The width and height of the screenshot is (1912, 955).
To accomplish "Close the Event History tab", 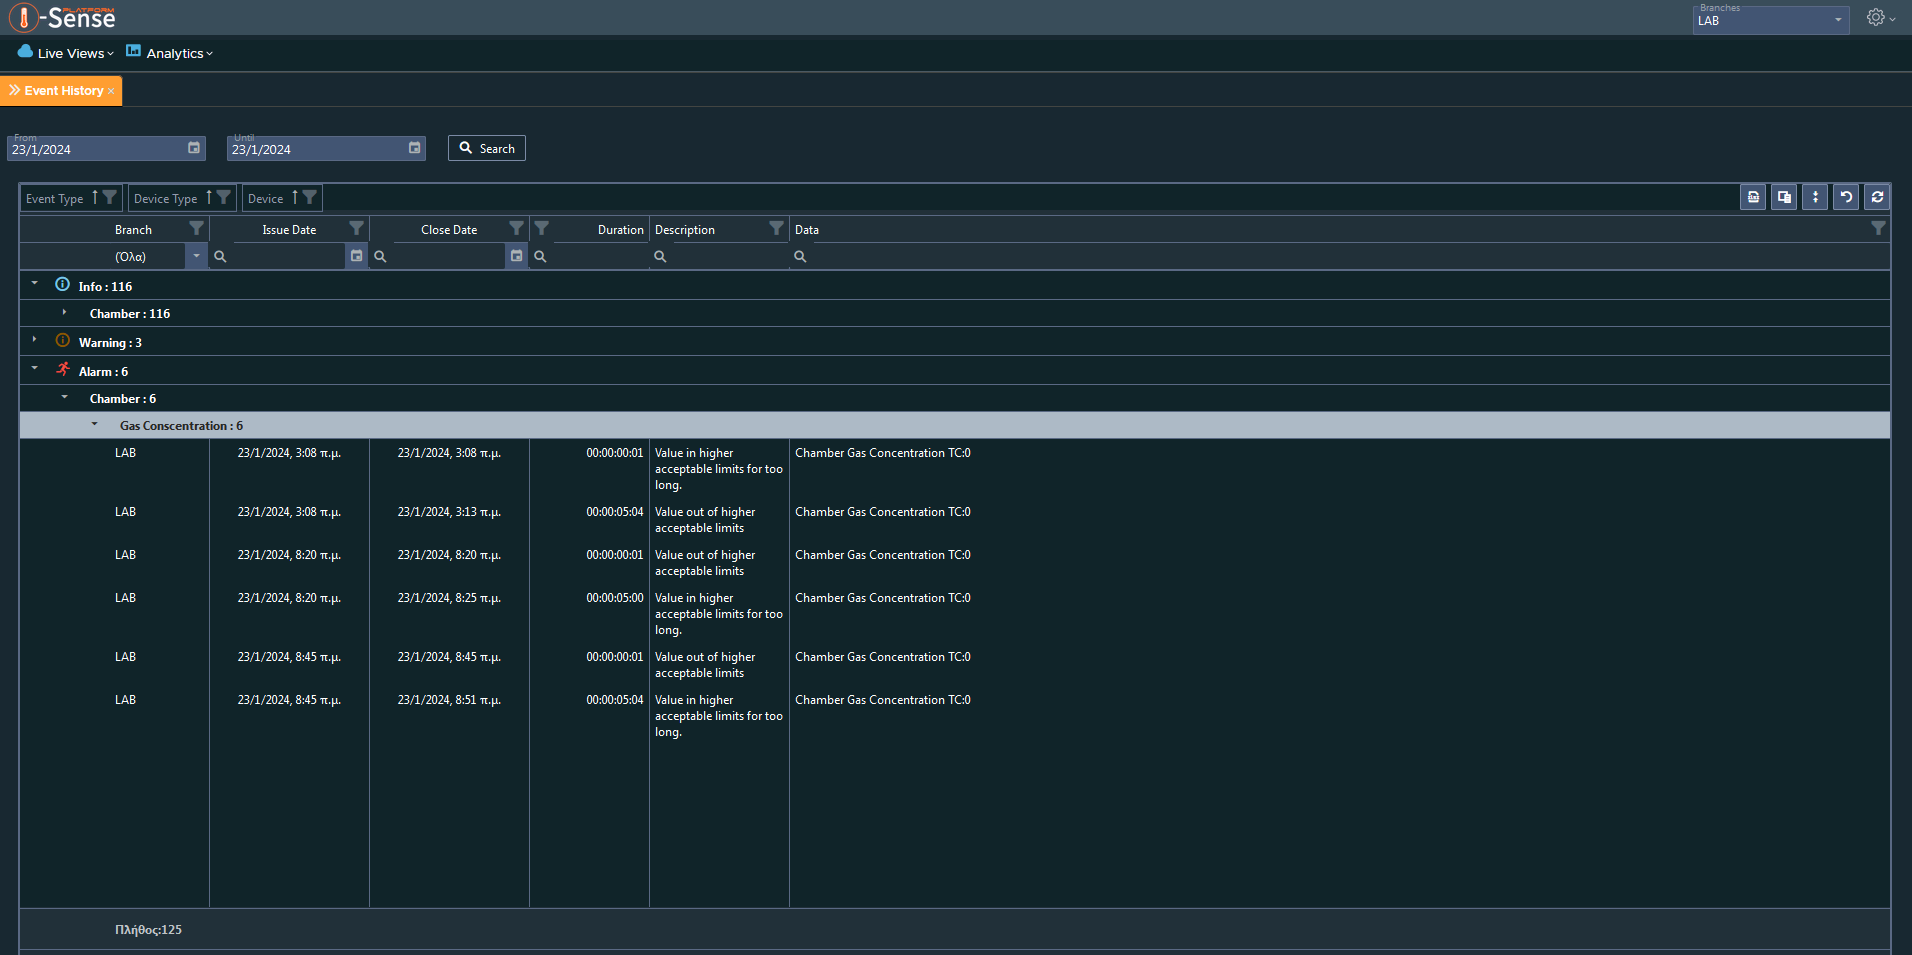I will pos(111,91).
